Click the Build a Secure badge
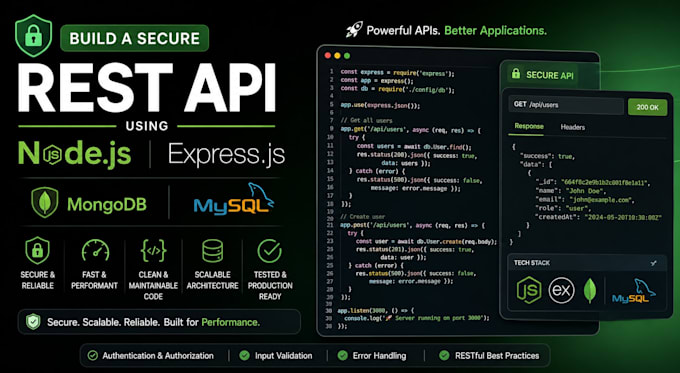680x373 pixels. click(x=134, y=38)
